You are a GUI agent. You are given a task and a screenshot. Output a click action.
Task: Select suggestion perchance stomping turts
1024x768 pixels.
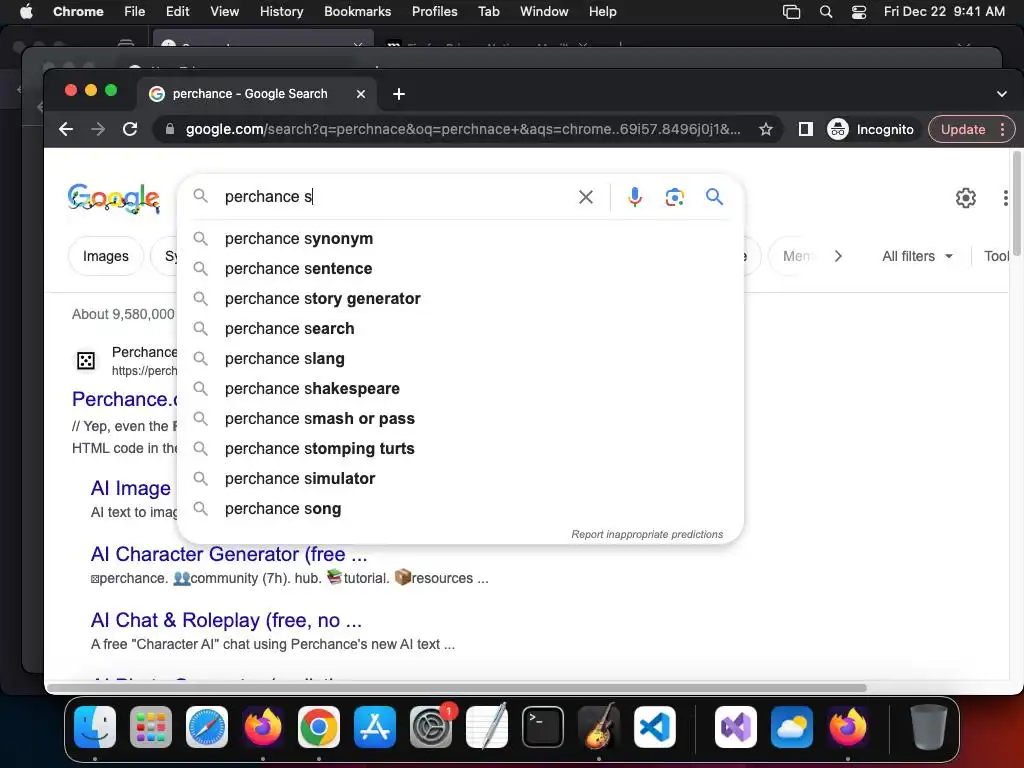point(460,449)
